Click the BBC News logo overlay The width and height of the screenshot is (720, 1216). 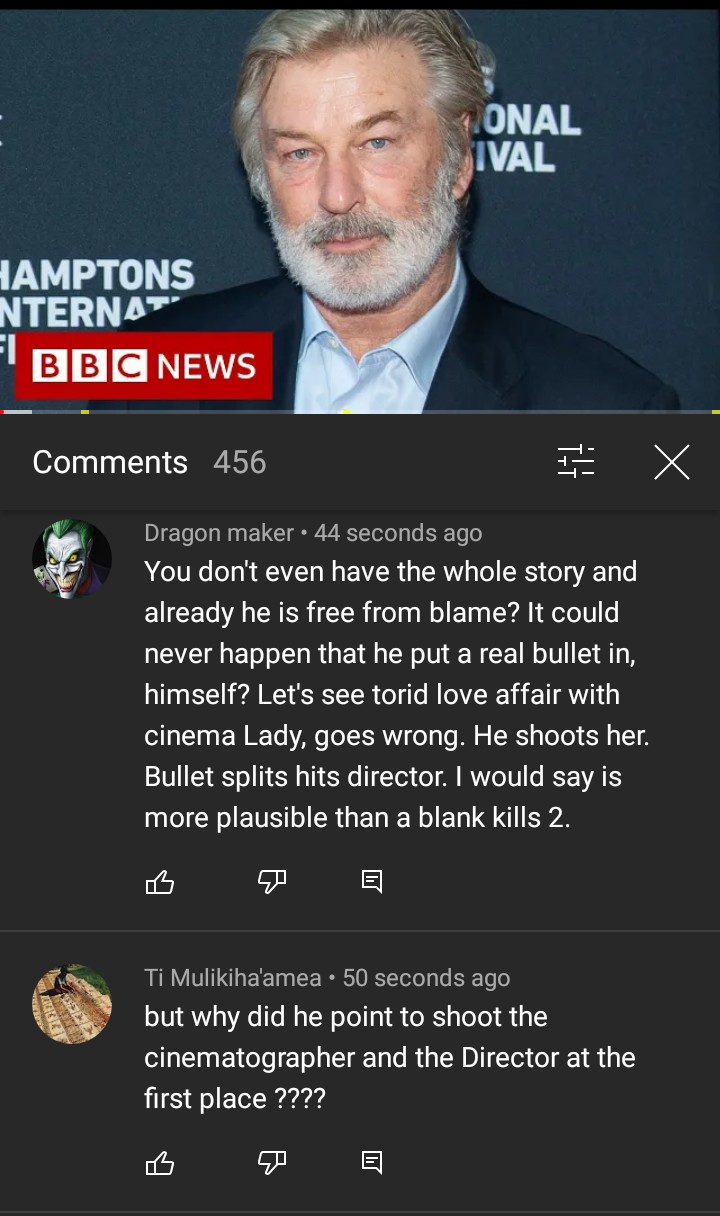pos(143,366)
